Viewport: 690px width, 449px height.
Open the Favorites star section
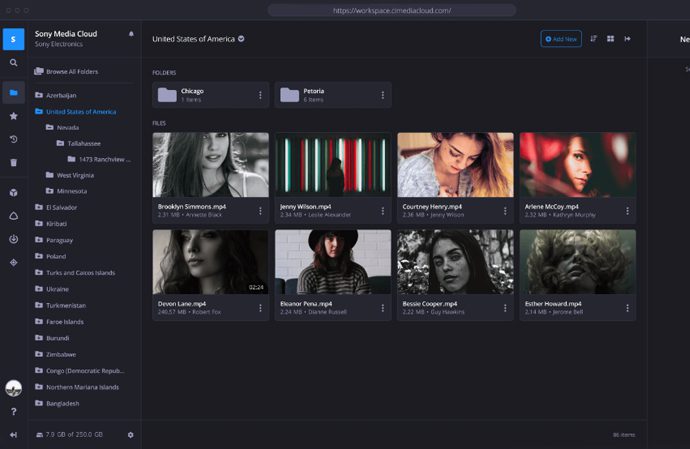tap(13, 116)
